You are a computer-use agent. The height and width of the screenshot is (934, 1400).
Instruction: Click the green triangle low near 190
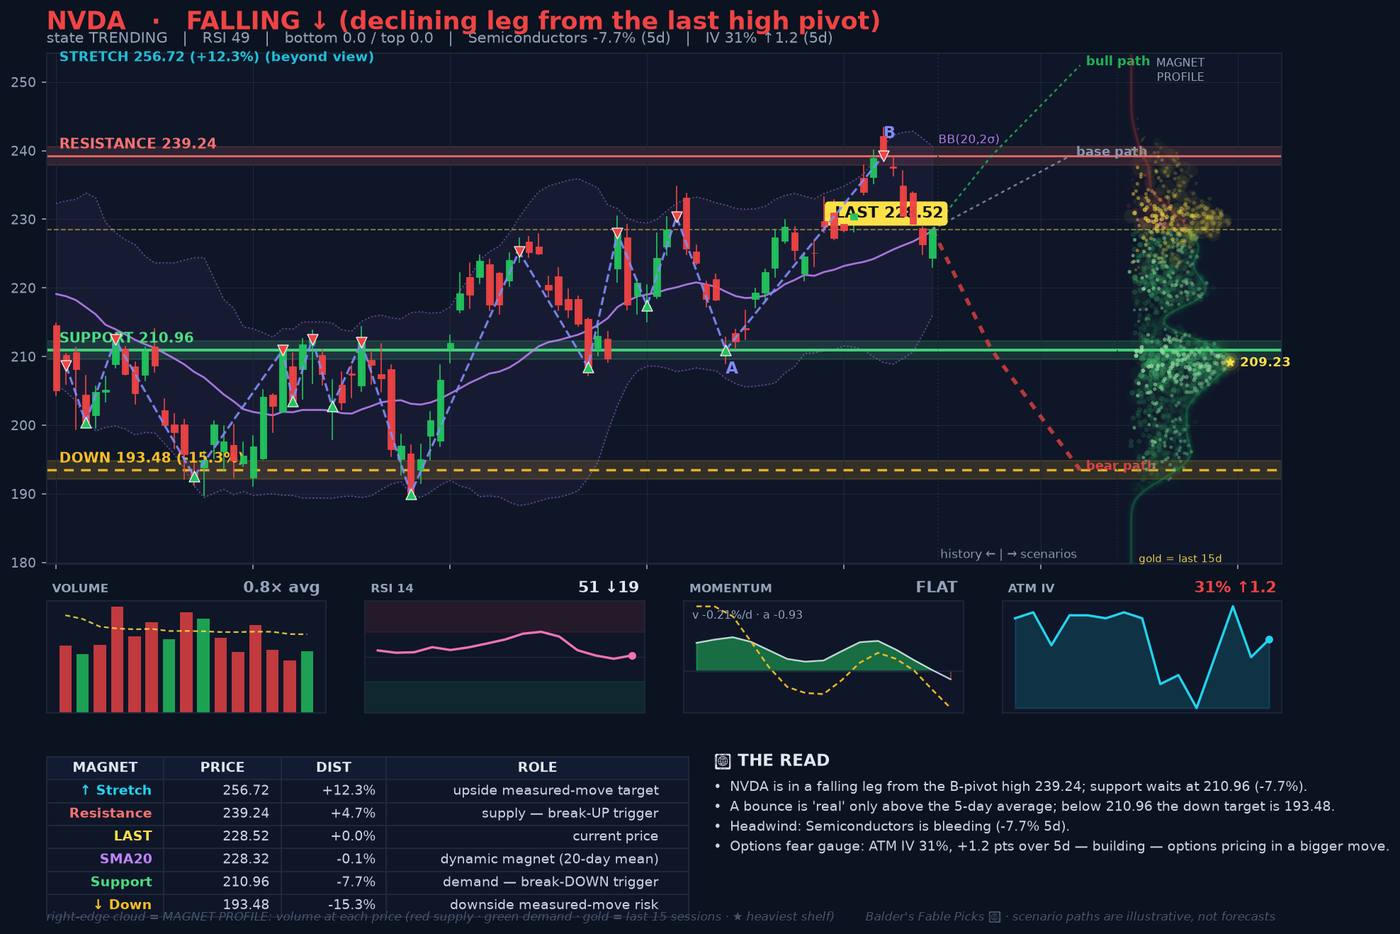(411, 494)
